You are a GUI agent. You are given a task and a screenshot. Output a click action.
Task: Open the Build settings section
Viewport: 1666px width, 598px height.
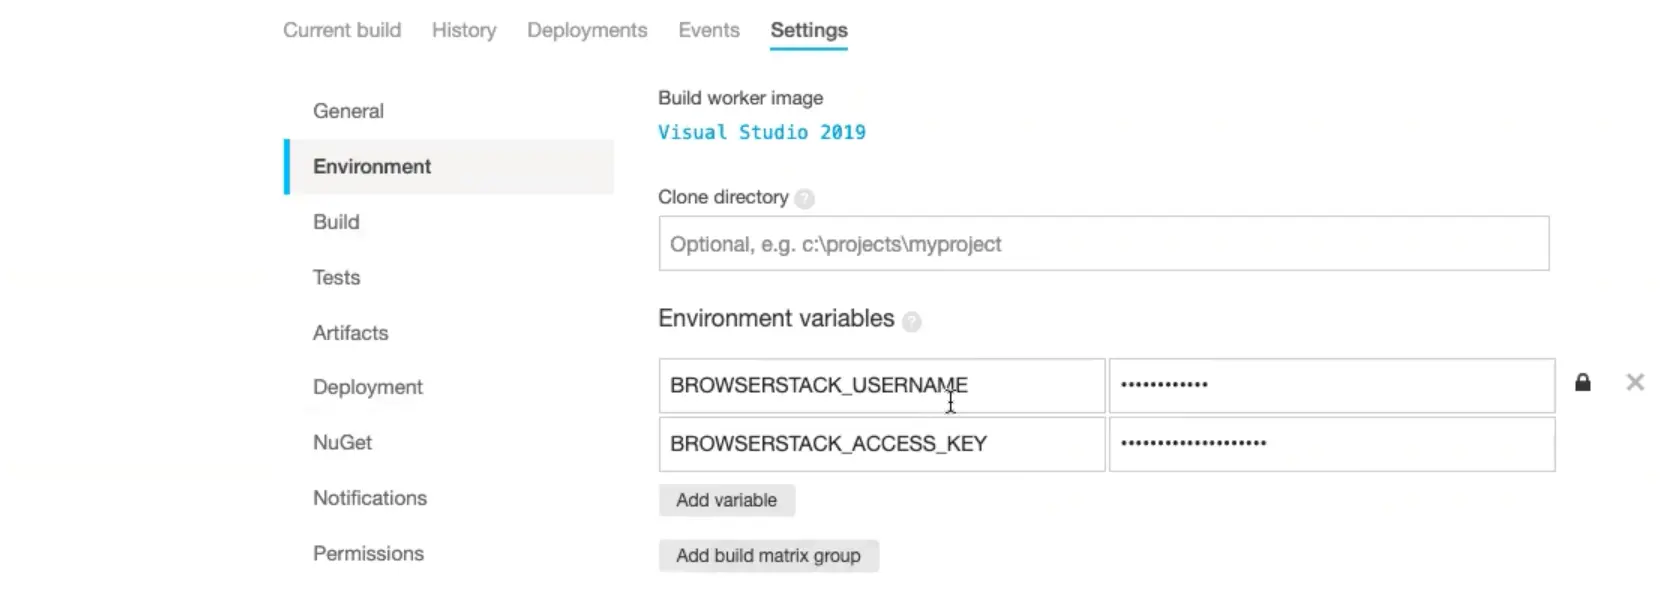coord(336,222)
